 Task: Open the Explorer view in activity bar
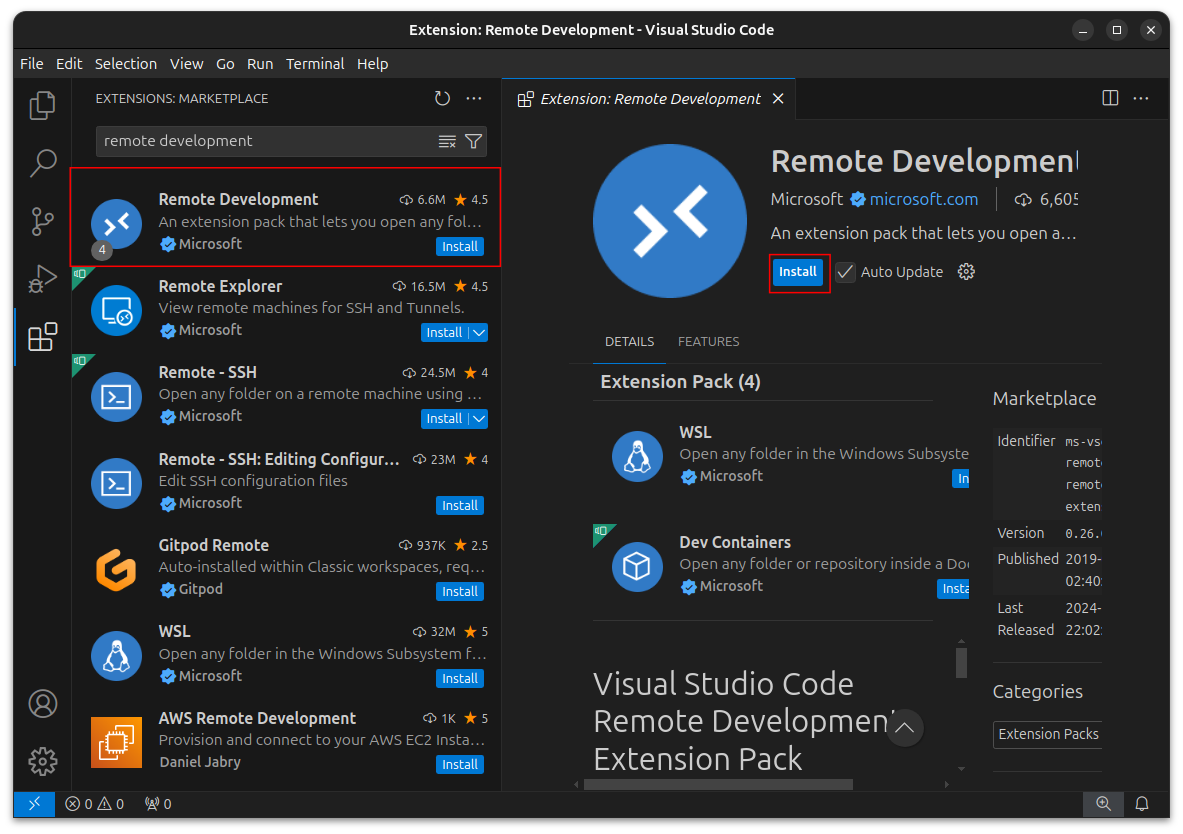pos(42,105)
